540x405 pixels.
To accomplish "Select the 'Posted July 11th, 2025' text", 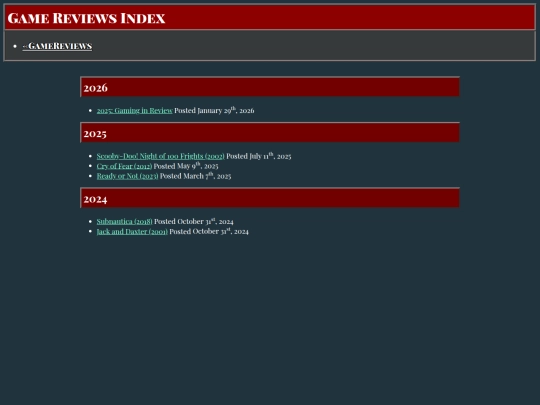I will click(259, 156).
